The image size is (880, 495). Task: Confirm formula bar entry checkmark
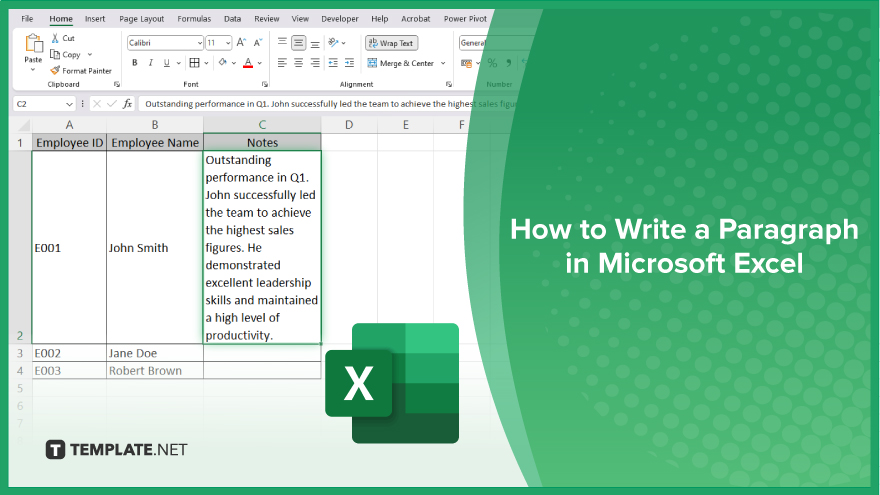click(112, 104)
